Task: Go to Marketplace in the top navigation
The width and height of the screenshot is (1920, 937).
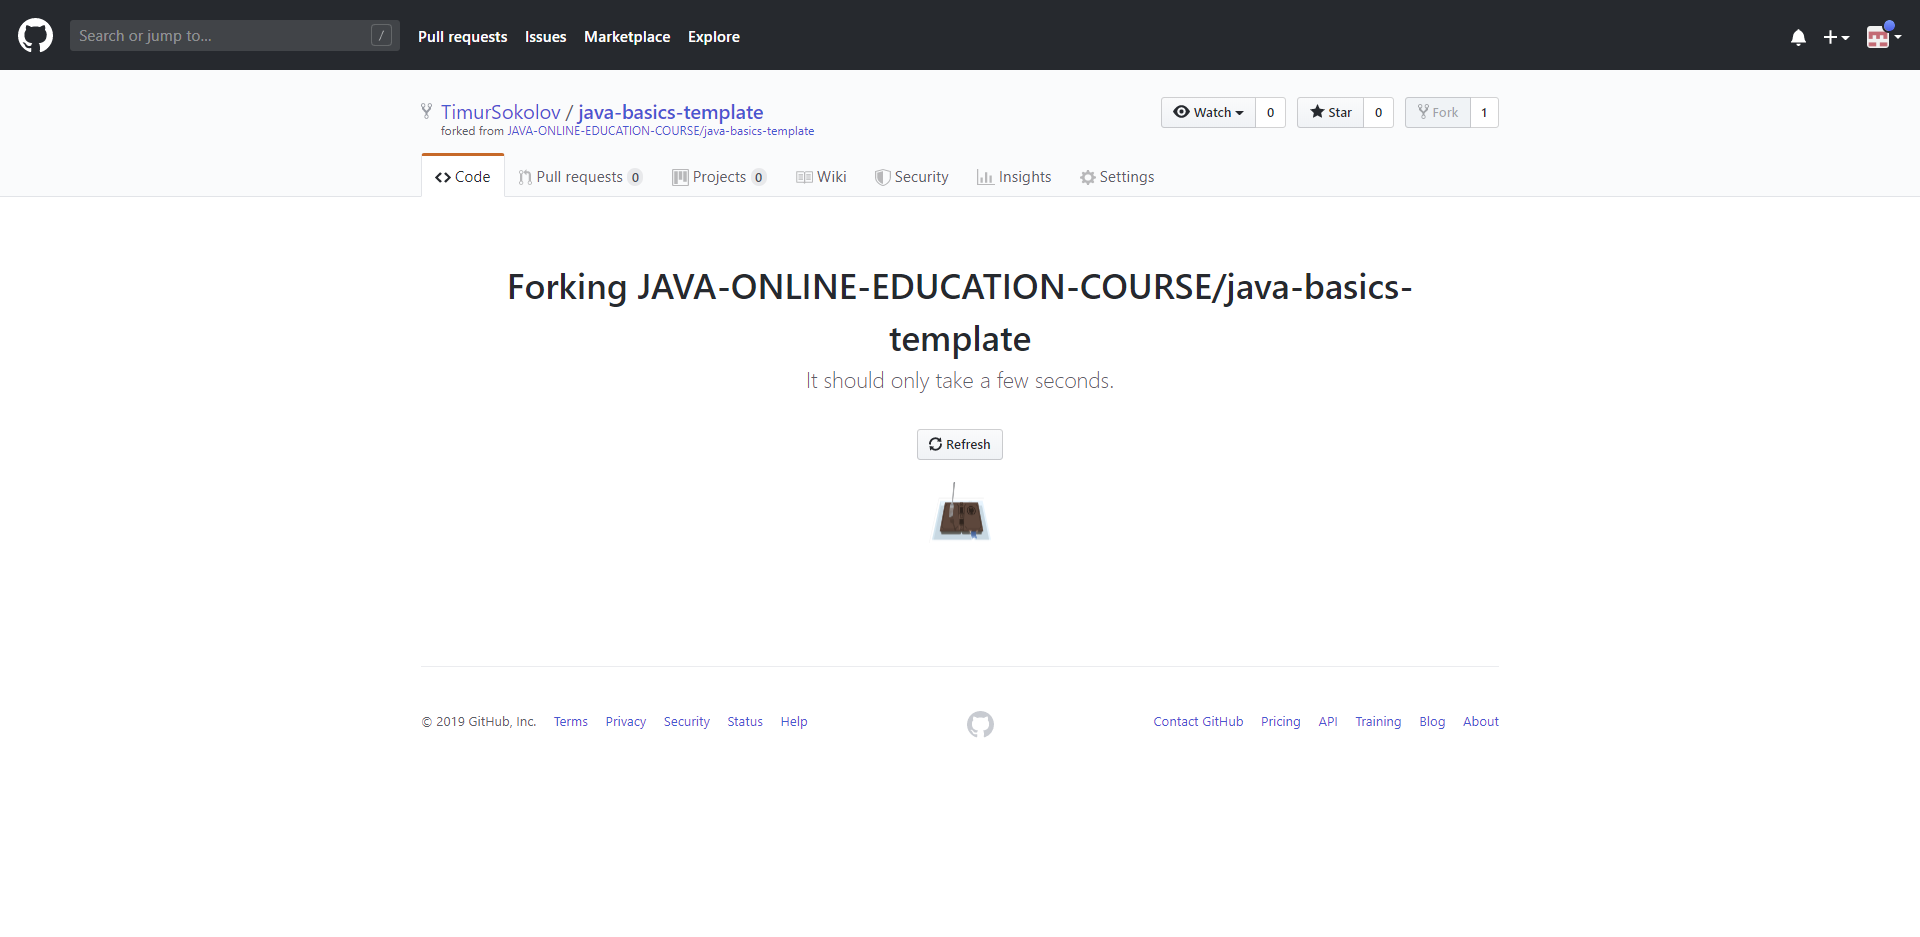Action: [x=627, y=36]
